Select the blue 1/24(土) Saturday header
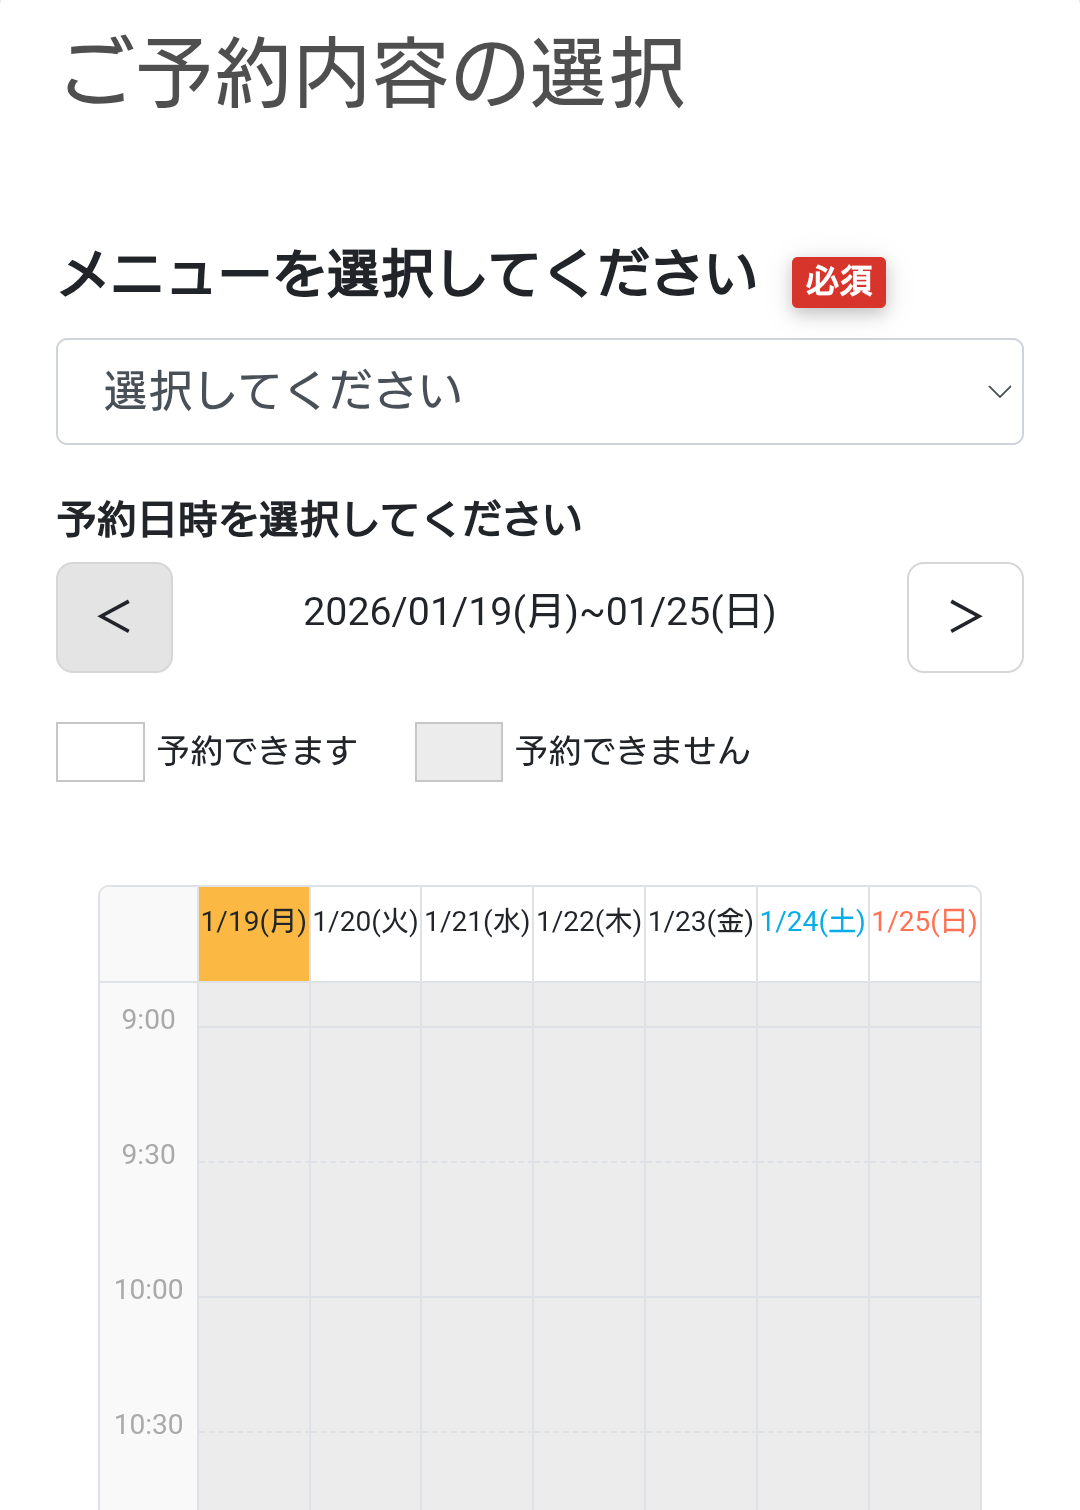This screenshot has height=1510, width=1080. click(813, 922)
